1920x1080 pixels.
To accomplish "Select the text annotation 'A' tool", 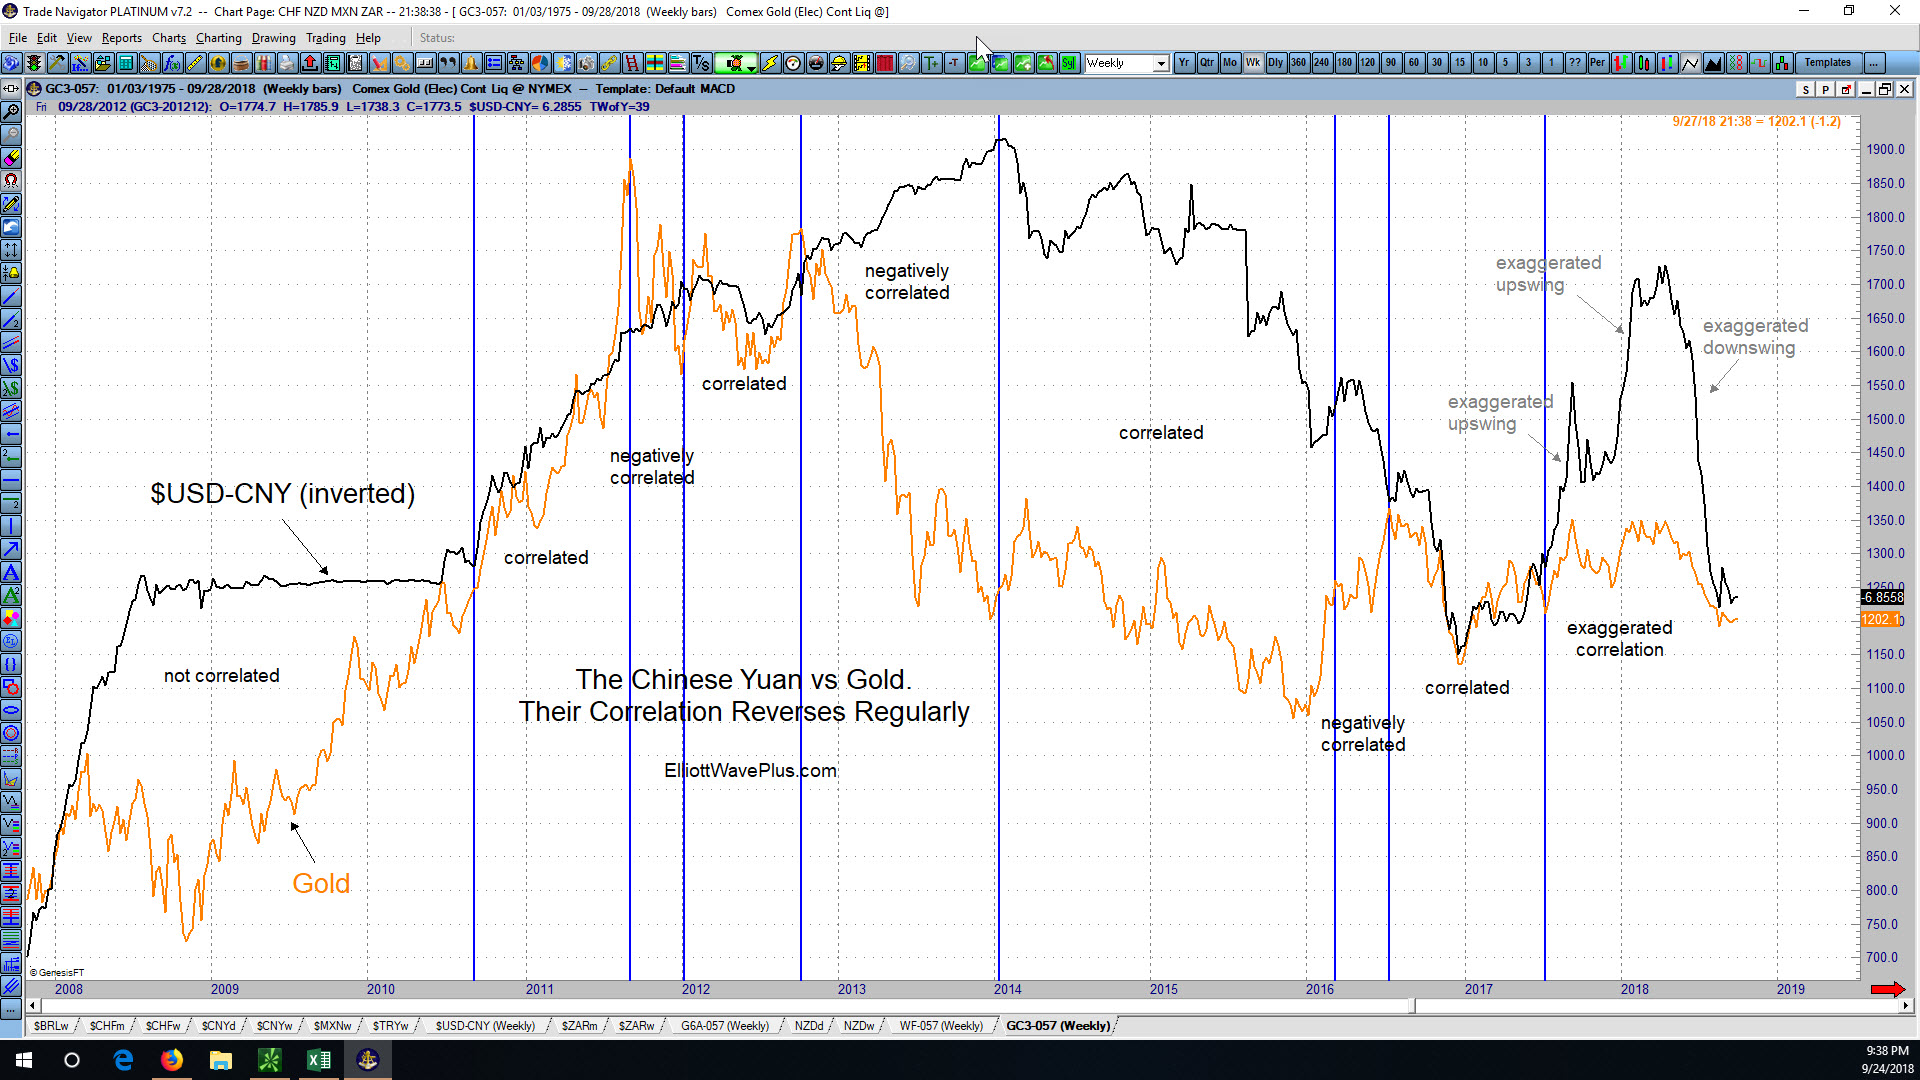I will [x=11, y=571].
